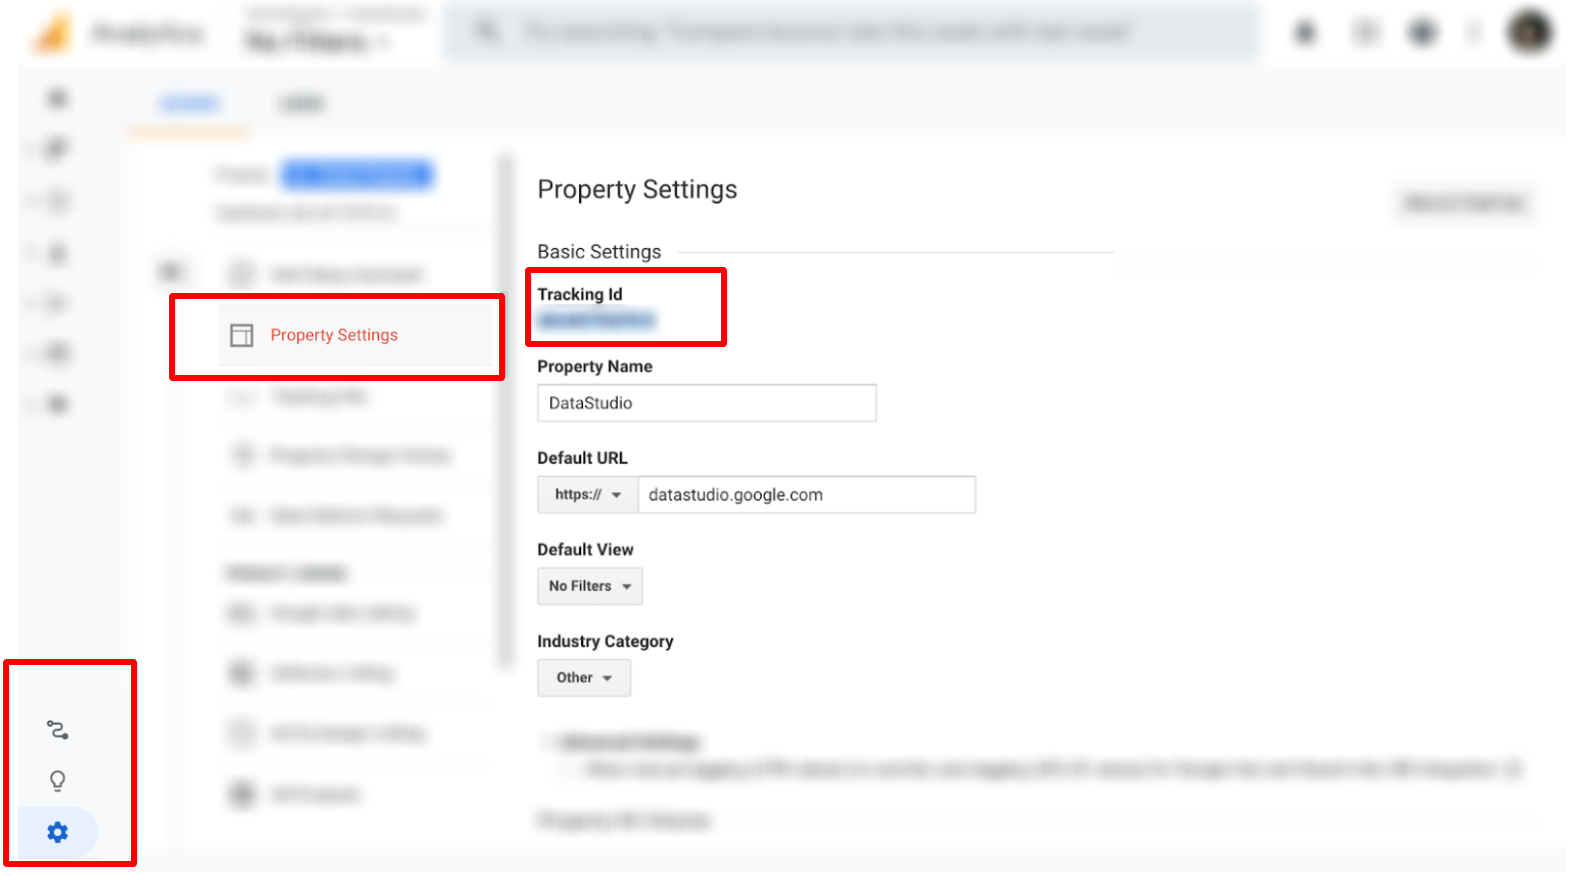Open the Google apps grid icon

click(1365, 33)
